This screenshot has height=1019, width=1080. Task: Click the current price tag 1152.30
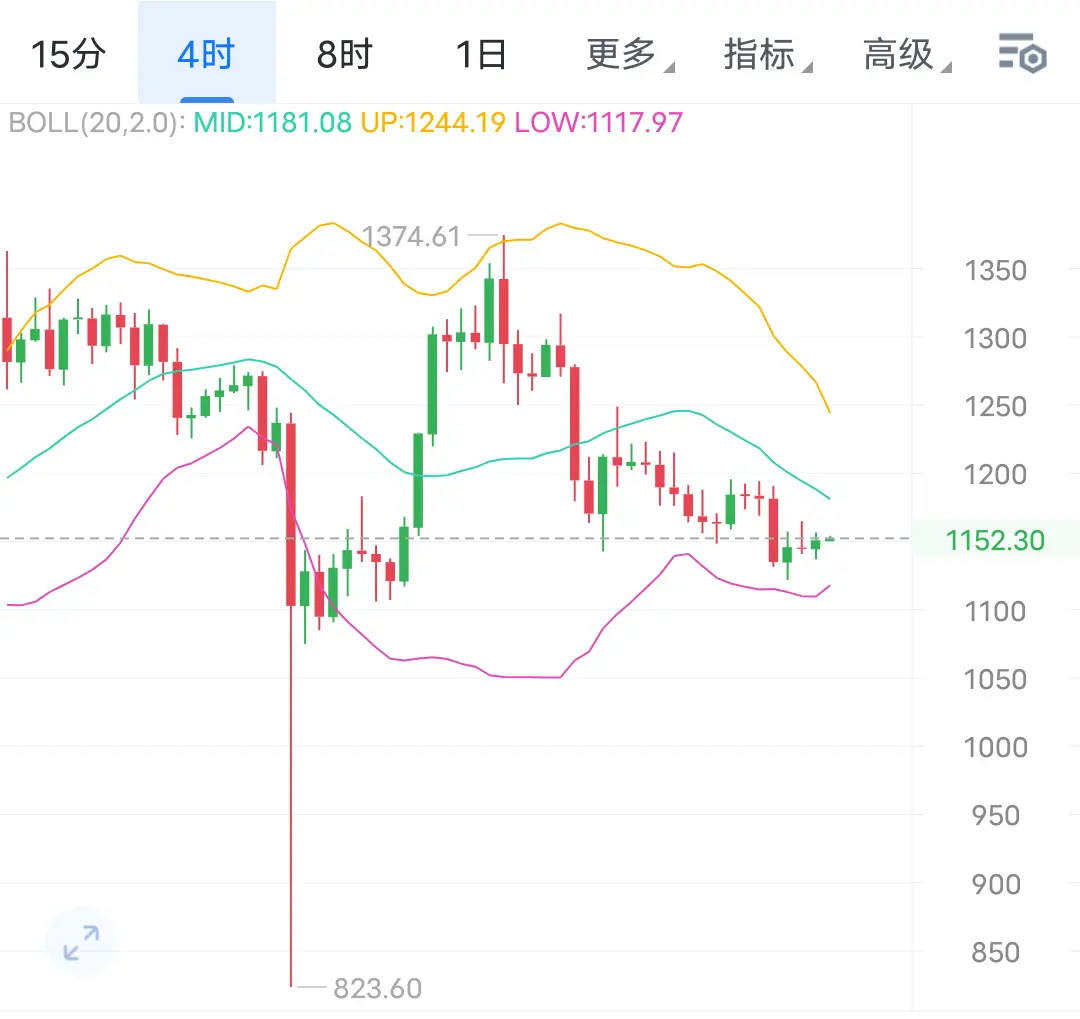point(995,541)
